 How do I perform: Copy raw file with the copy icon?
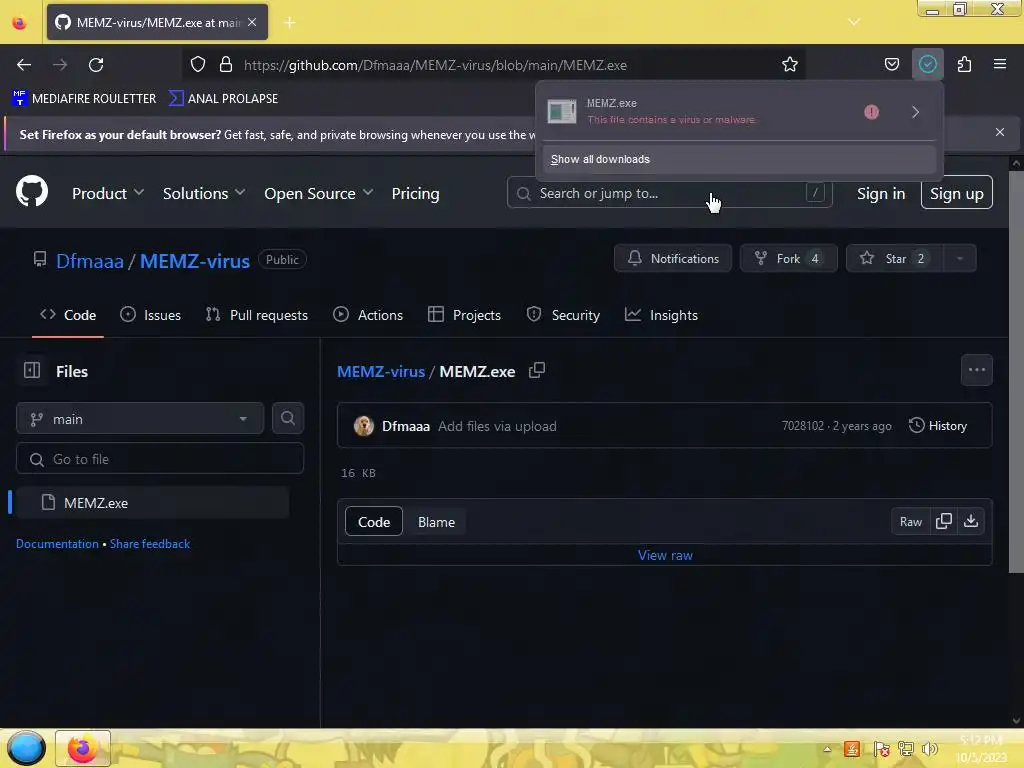[x=944, y=521]
